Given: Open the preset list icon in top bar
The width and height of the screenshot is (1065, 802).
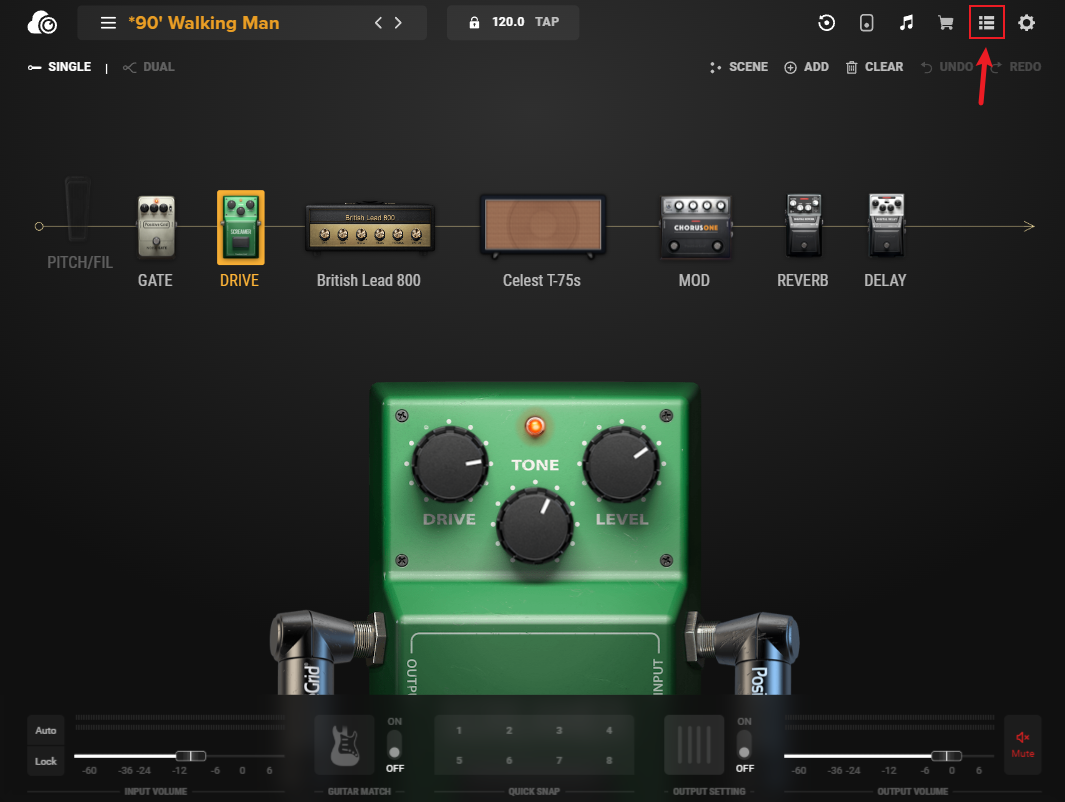Looking at the screenshot, I should (986, 23).
